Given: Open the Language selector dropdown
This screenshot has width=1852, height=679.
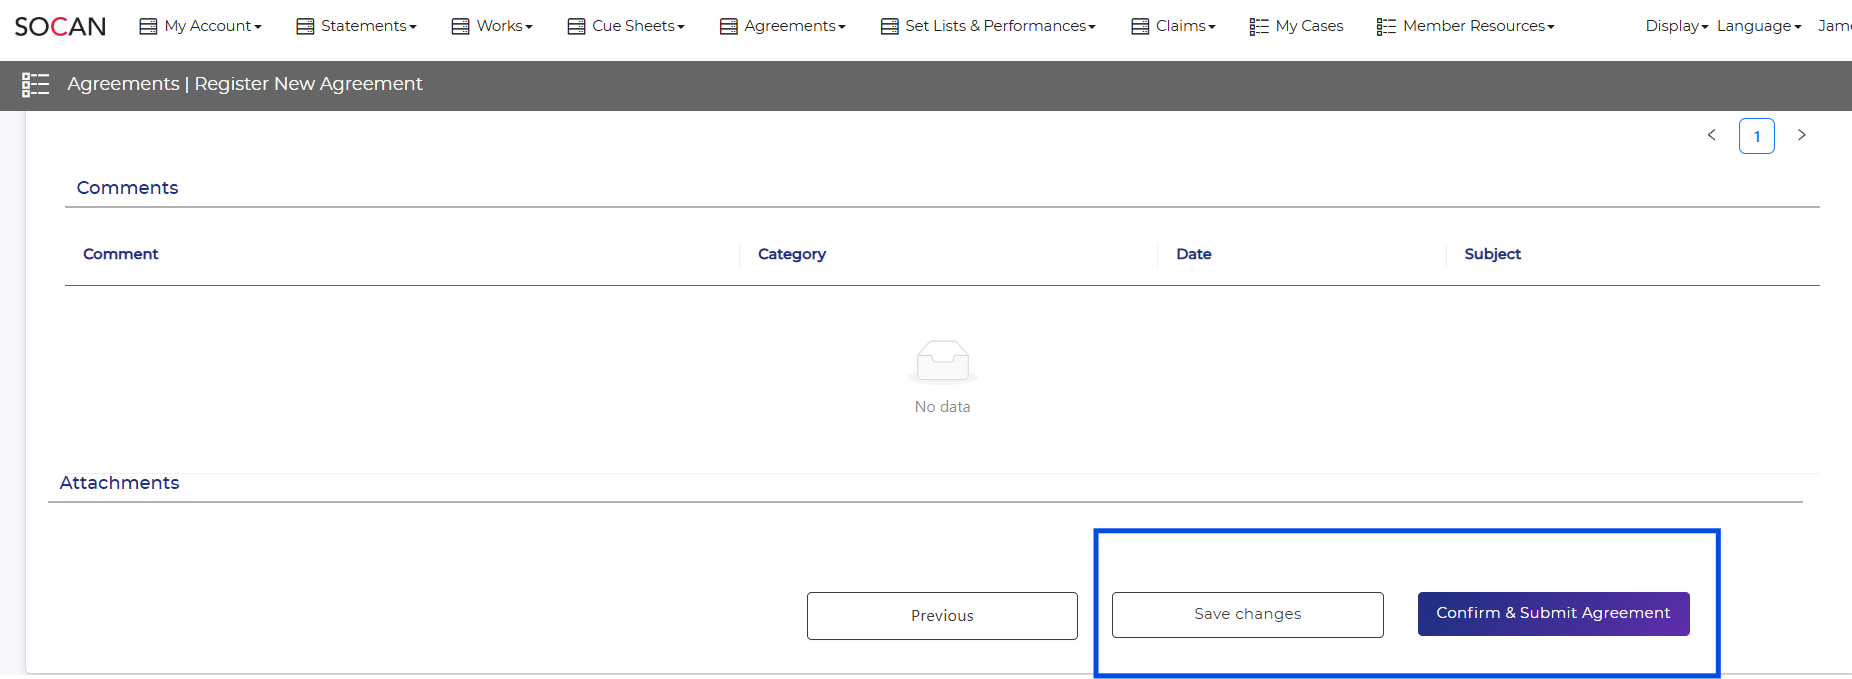Looking at the screenshot, I should (1758, 26).
